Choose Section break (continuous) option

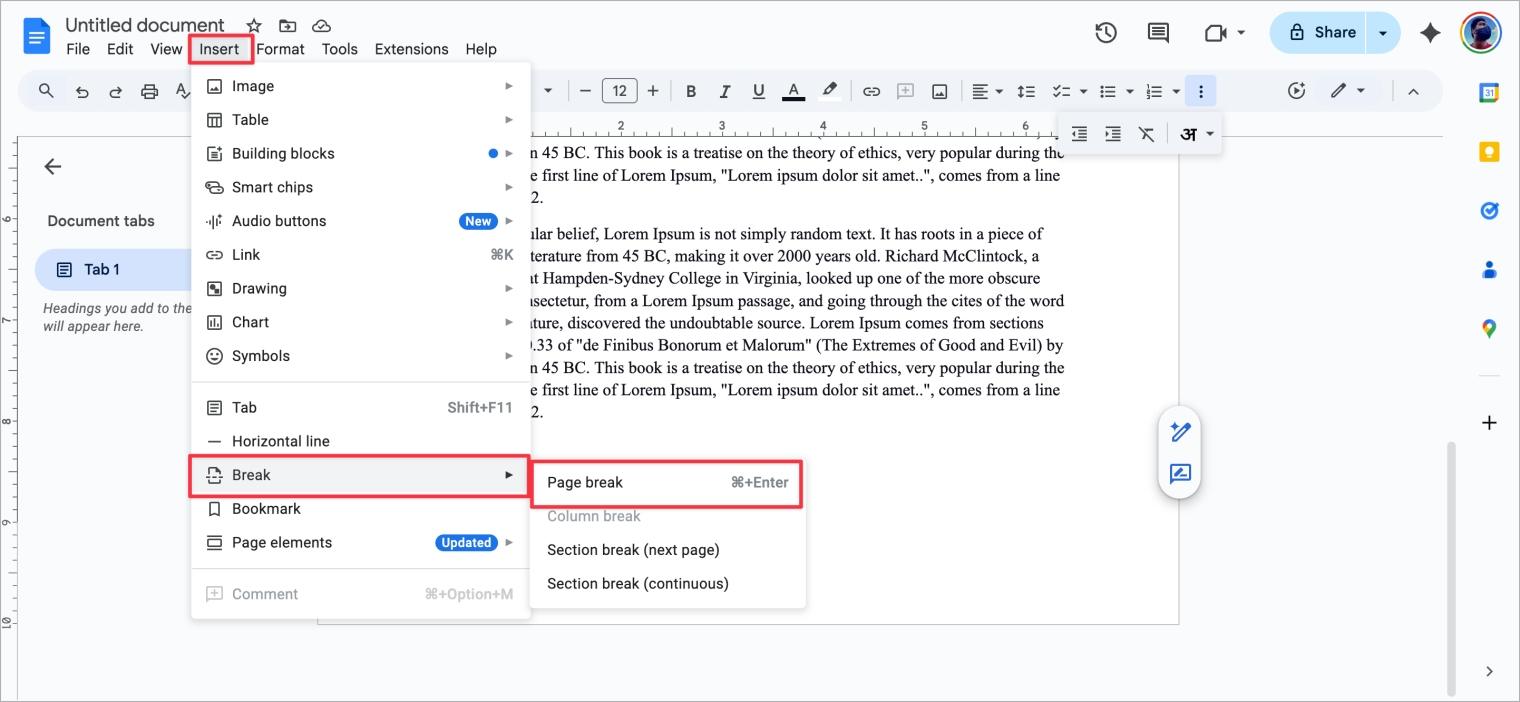tap(638, 584)
